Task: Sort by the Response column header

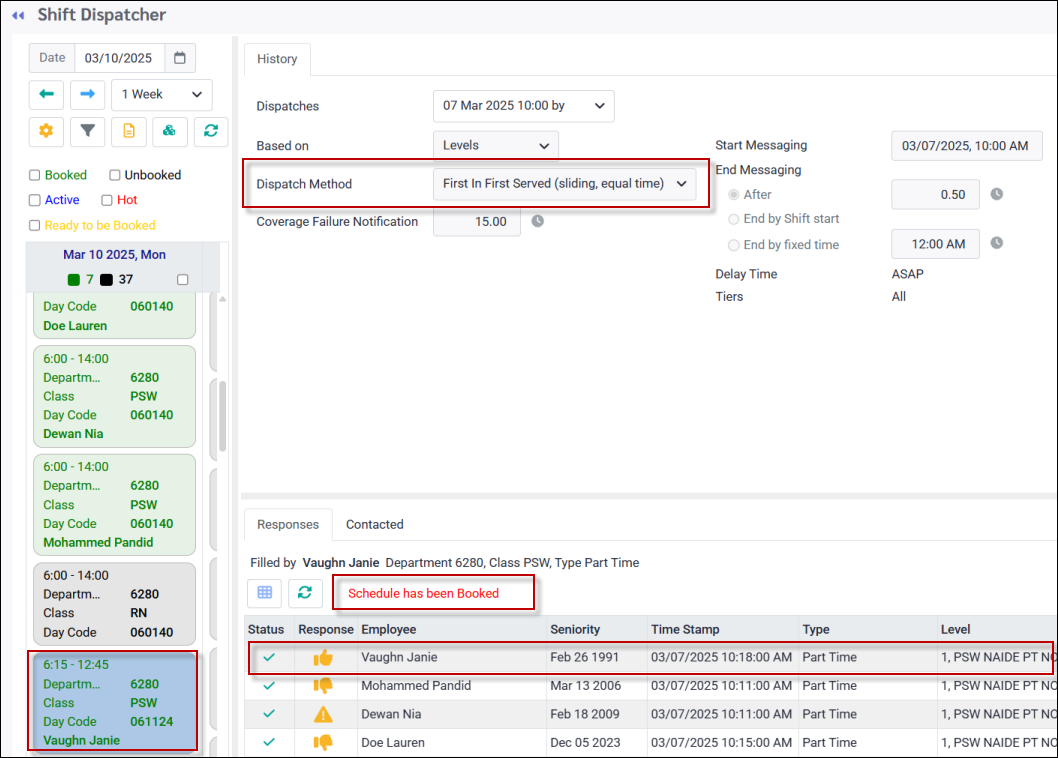Action: pos(326,629)
